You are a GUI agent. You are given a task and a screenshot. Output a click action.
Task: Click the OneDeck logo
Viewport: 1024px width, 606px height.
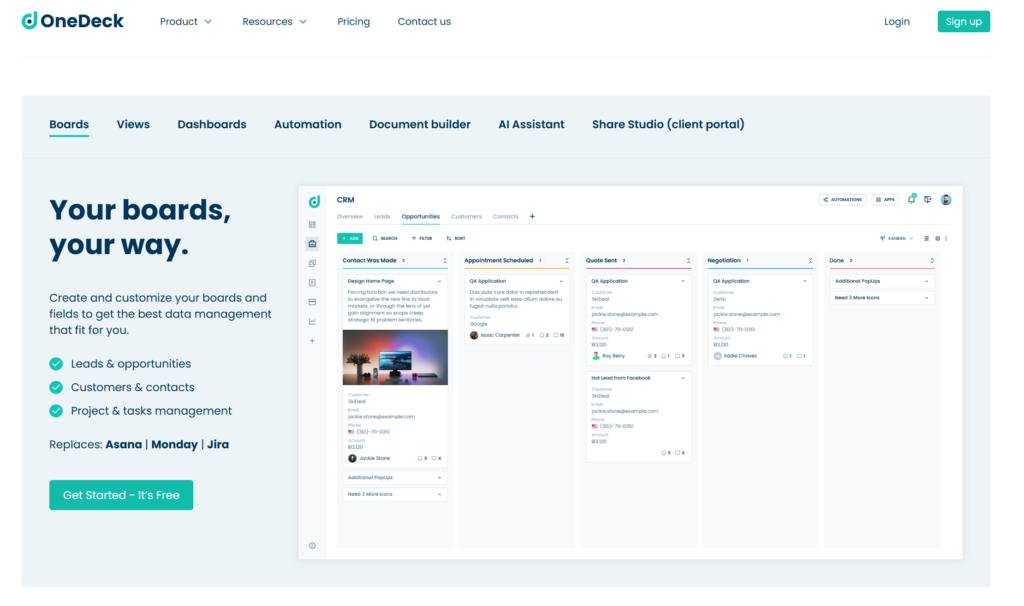(x=73, y=21)
